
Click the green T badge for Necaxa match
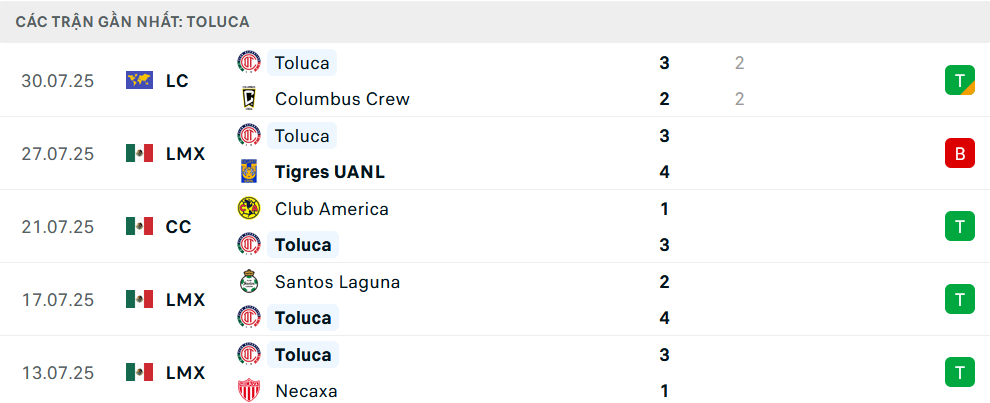960,372
